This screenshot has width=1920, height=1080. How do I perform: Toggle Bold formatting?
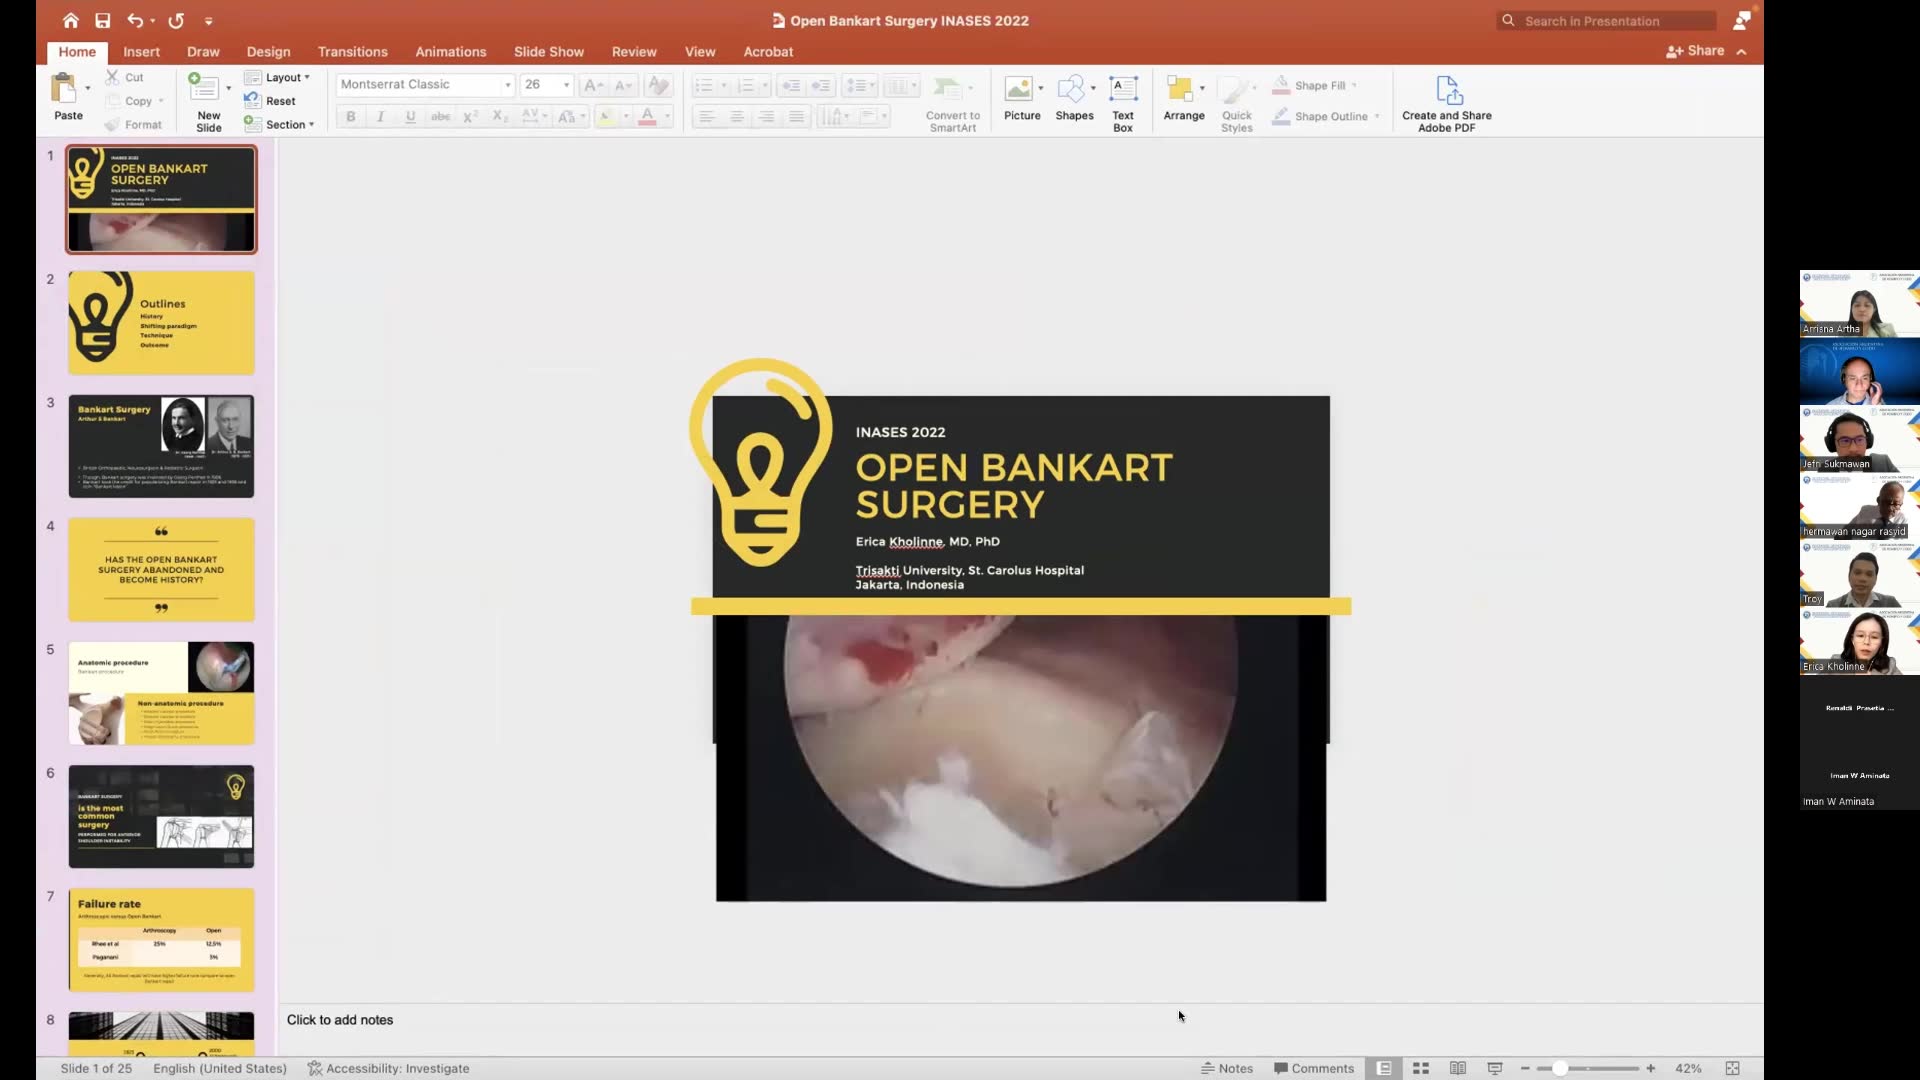point(350,117)
